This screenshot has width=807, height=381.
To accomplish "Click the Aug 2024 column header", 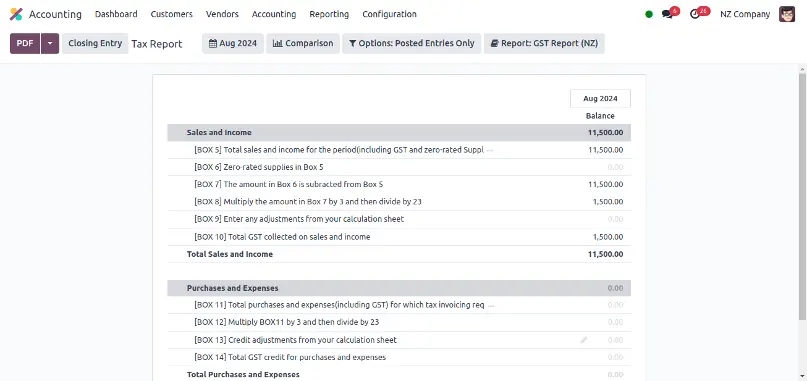I will [x=600, y=98].
